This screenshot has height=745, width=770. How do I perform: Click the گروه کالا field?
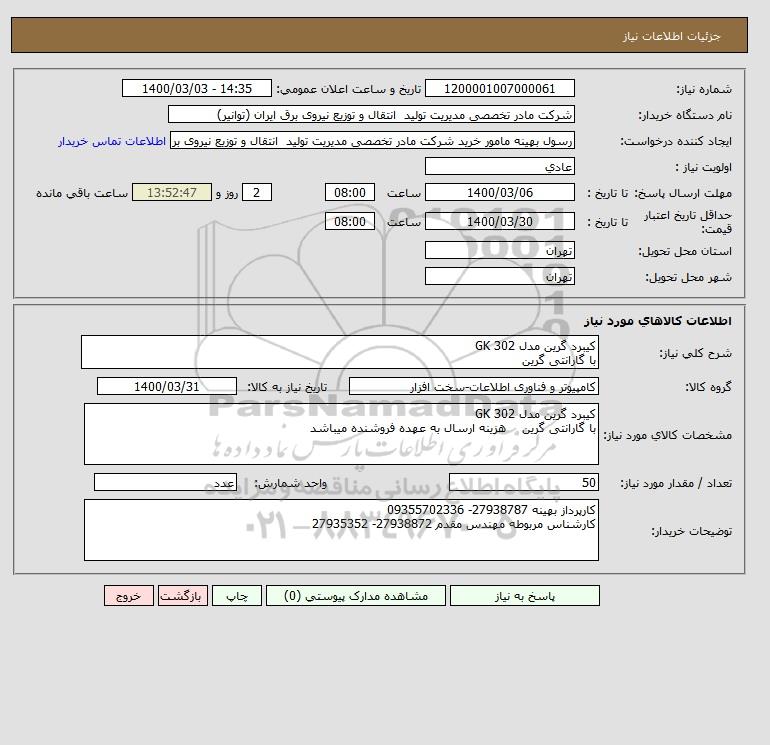click(473, 386)
